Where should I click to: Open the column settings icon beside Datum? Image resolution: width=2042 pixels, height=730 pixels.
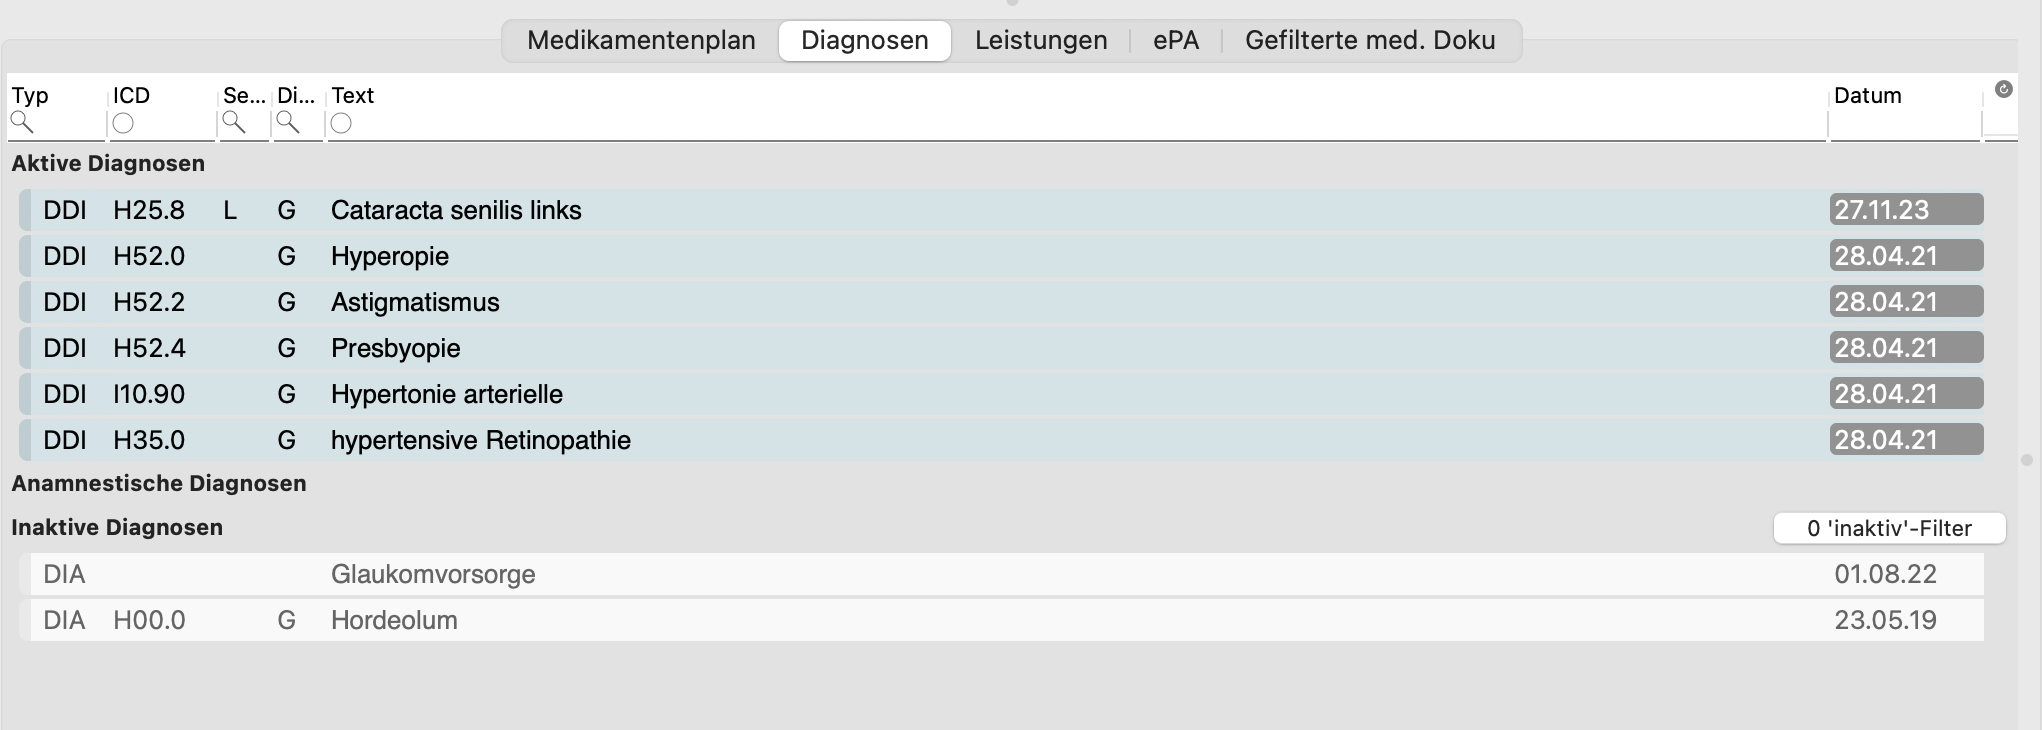tap(2003, 90)
